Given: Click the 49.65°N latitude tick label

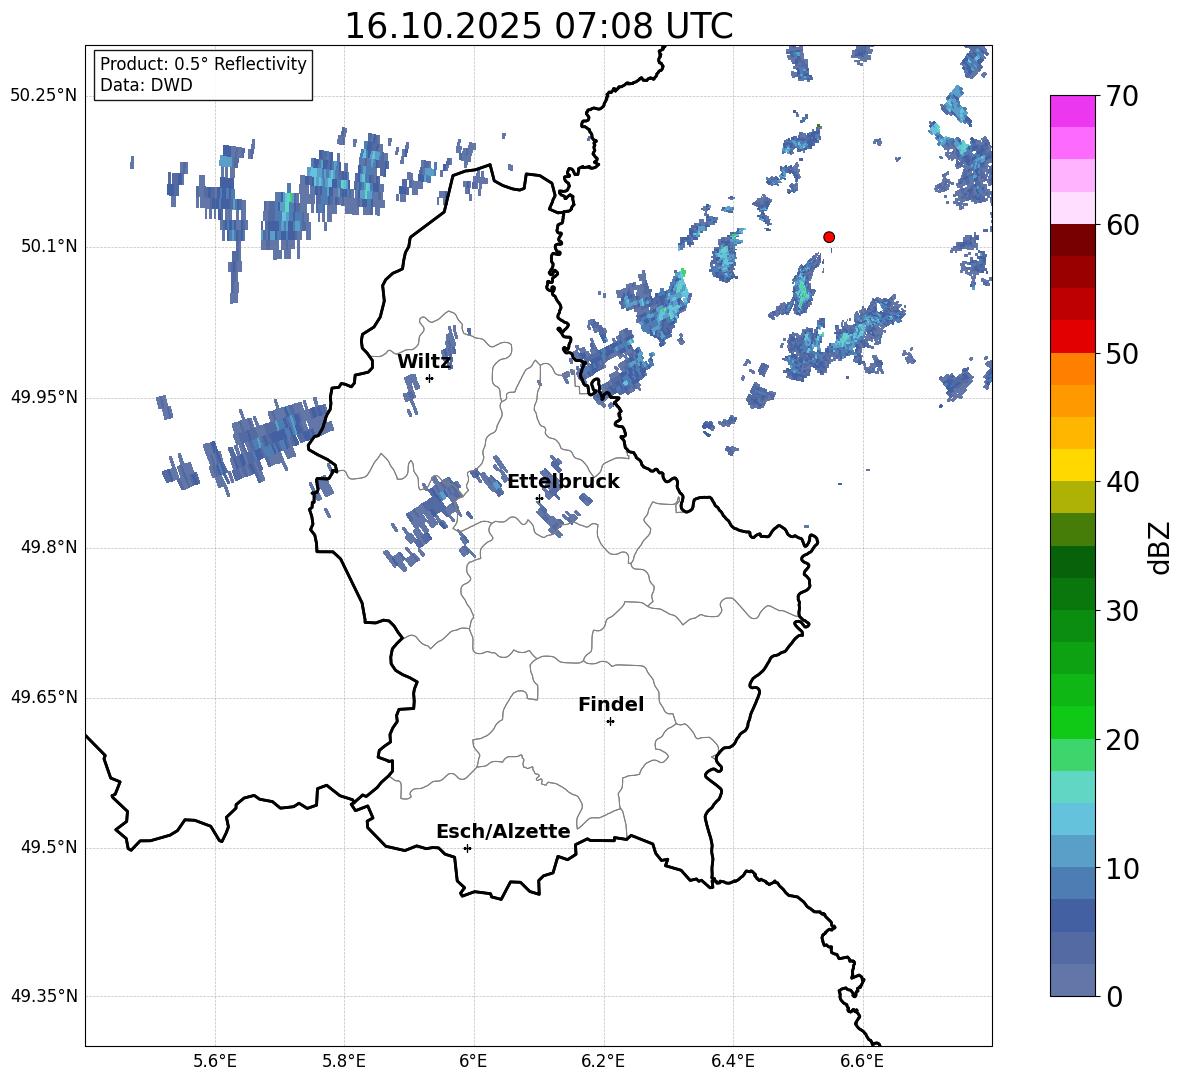Looking at the screenshot, I should (x=44, y=696).
